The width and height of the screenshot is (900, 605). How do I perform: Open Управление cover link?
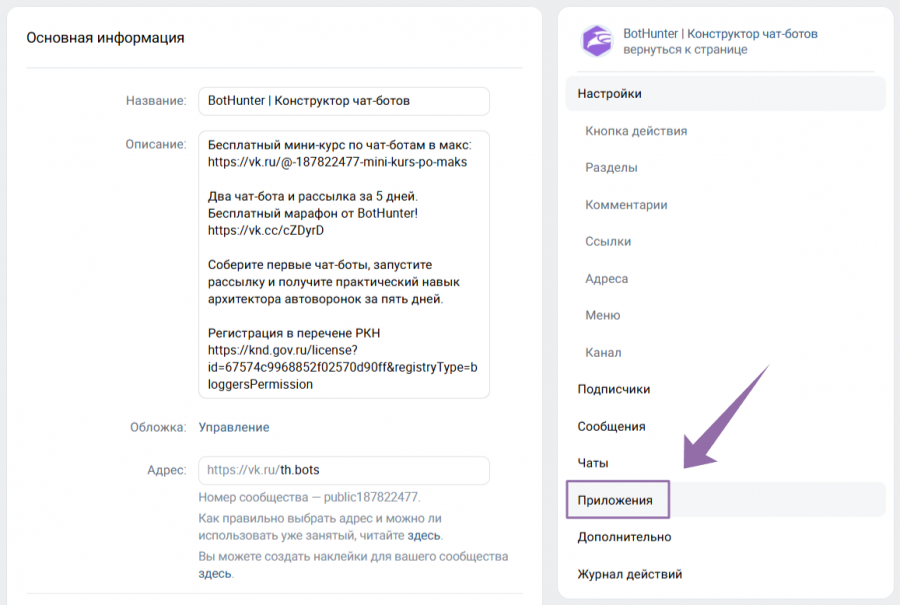click(234, 427)
